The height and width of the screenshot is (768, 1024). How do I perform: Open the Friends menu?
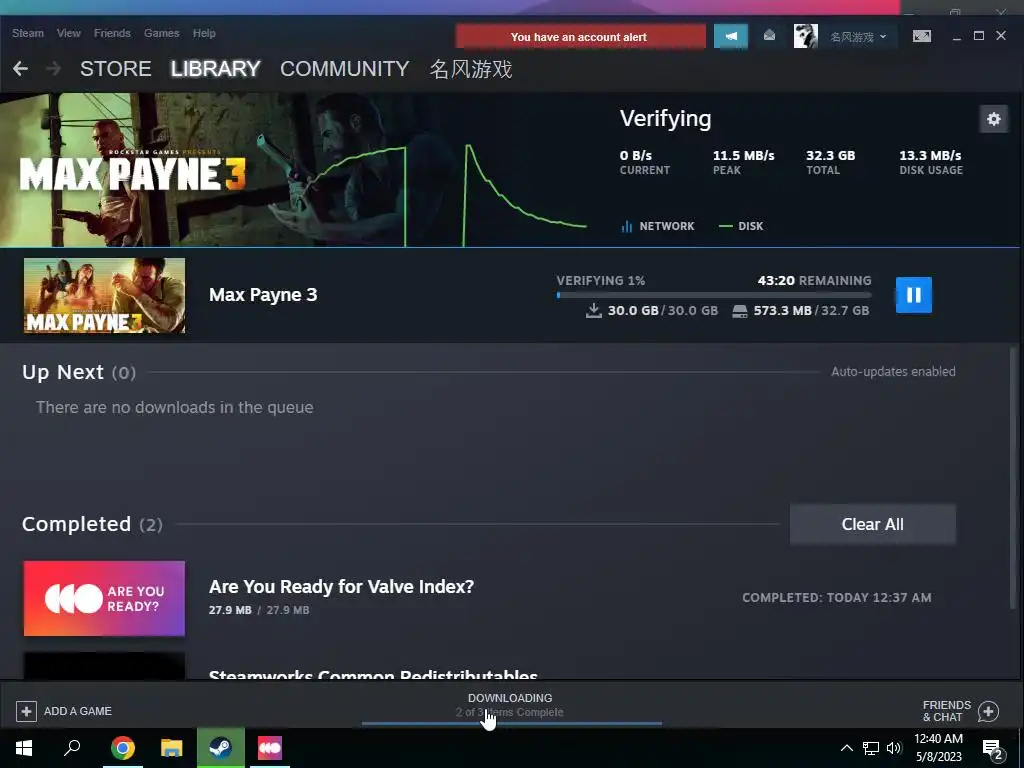[x=112, y=33]
